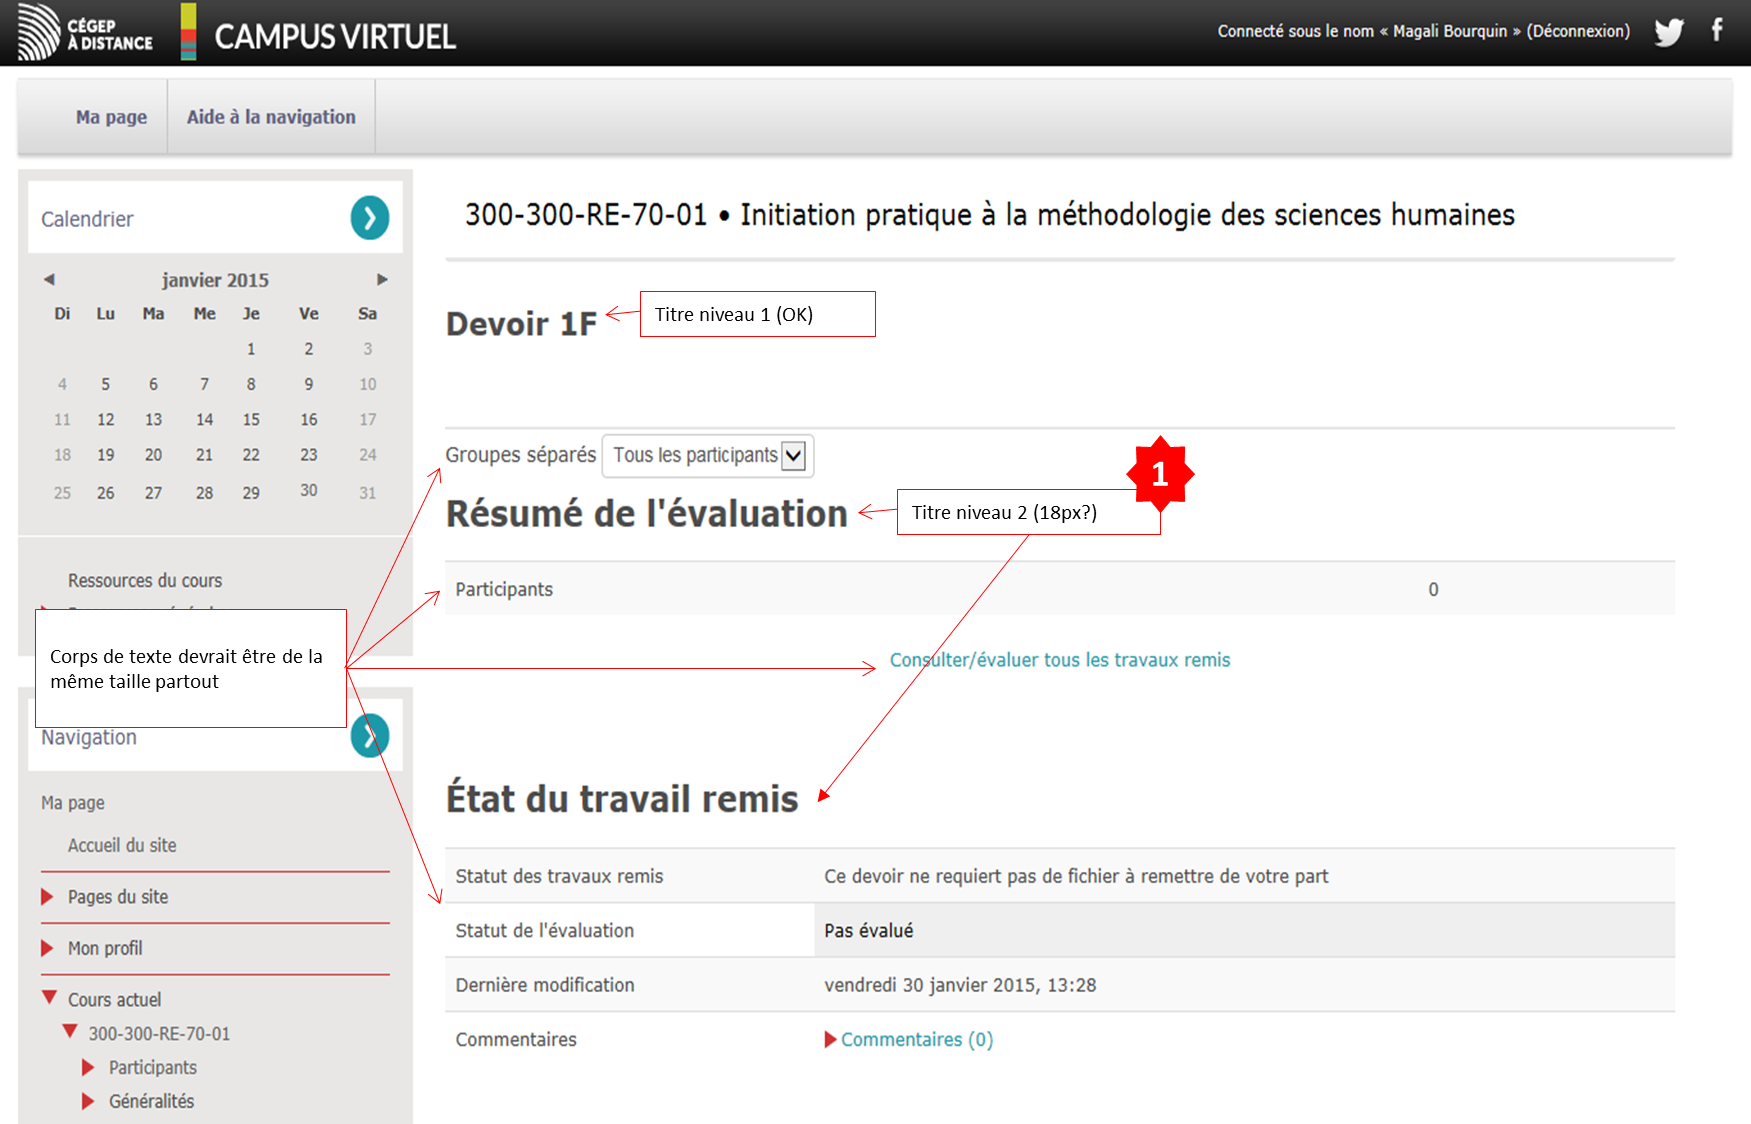The height and width of the screenshot is (1124, 1751).
Task: Open the Facebook icon in header
Action: [1716, 30]
